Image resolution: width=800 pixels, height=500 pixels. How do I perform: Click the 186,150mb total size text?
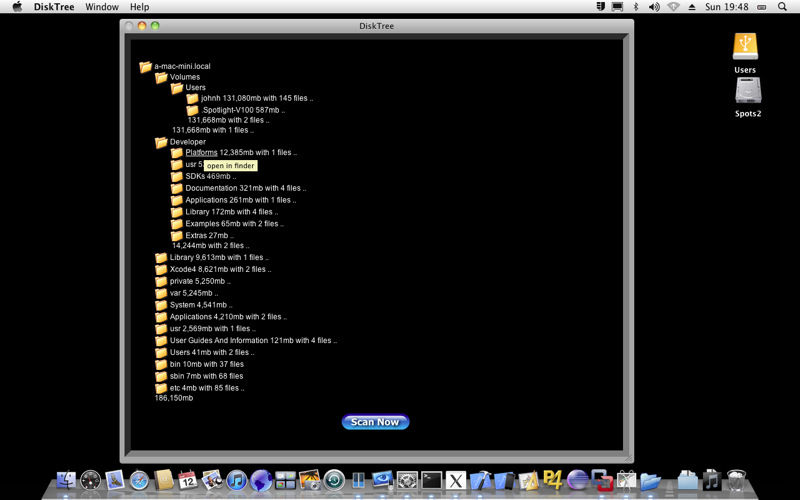(x=174, y=398)
